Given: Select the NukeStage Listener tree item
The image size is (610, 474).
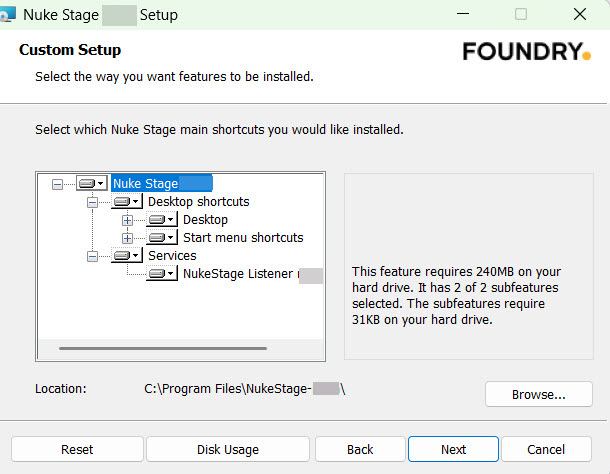Looking at the screenshot, I should click(238, 274).
